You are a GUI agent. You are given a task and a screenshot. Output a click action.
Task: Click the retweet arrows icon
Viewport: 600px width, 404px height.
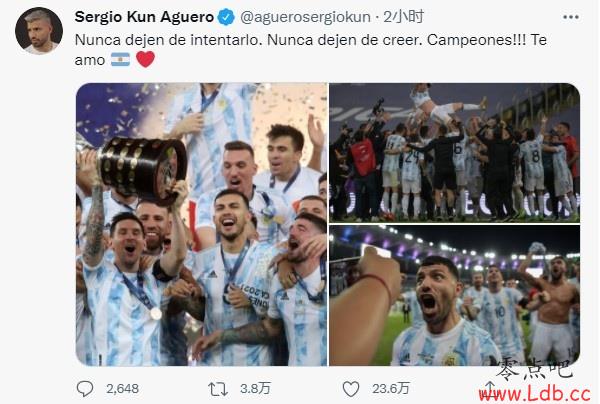218,389
